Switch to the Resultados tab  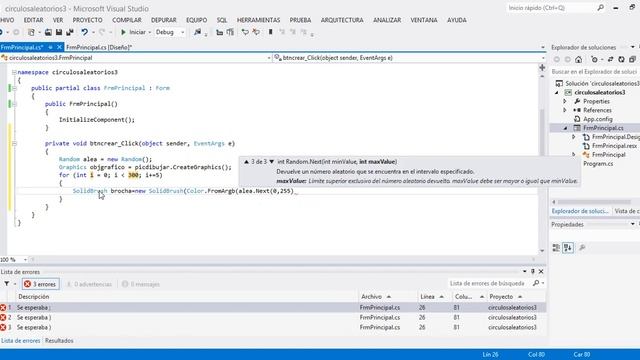[59, 340]
